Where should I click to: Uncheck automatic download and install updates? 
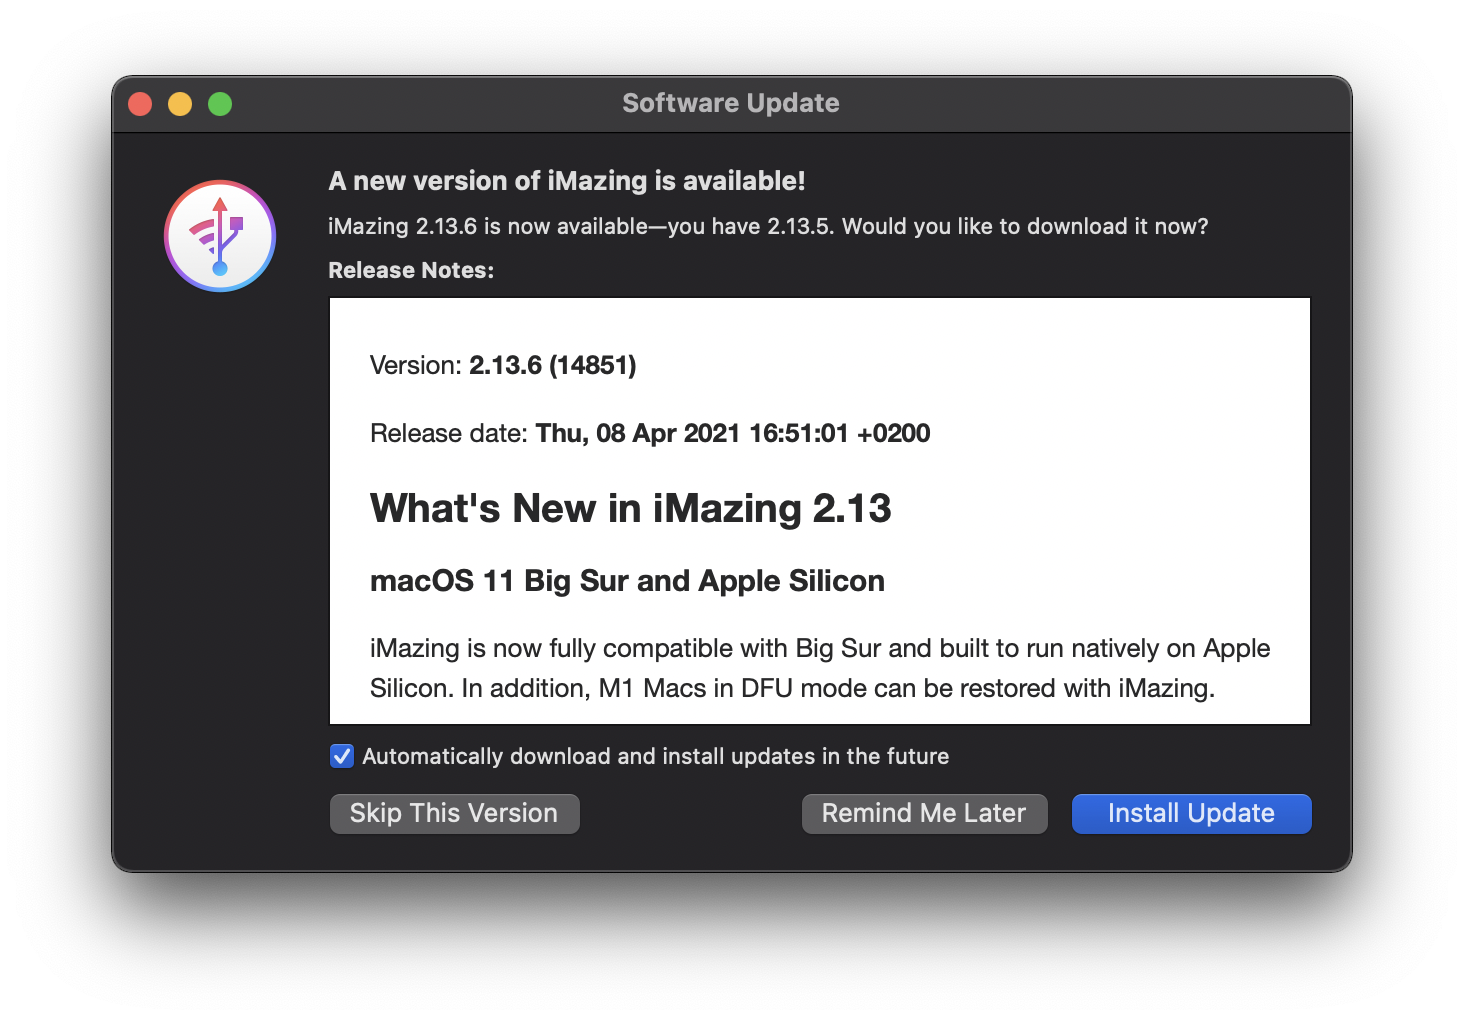(x=342, y=756)
